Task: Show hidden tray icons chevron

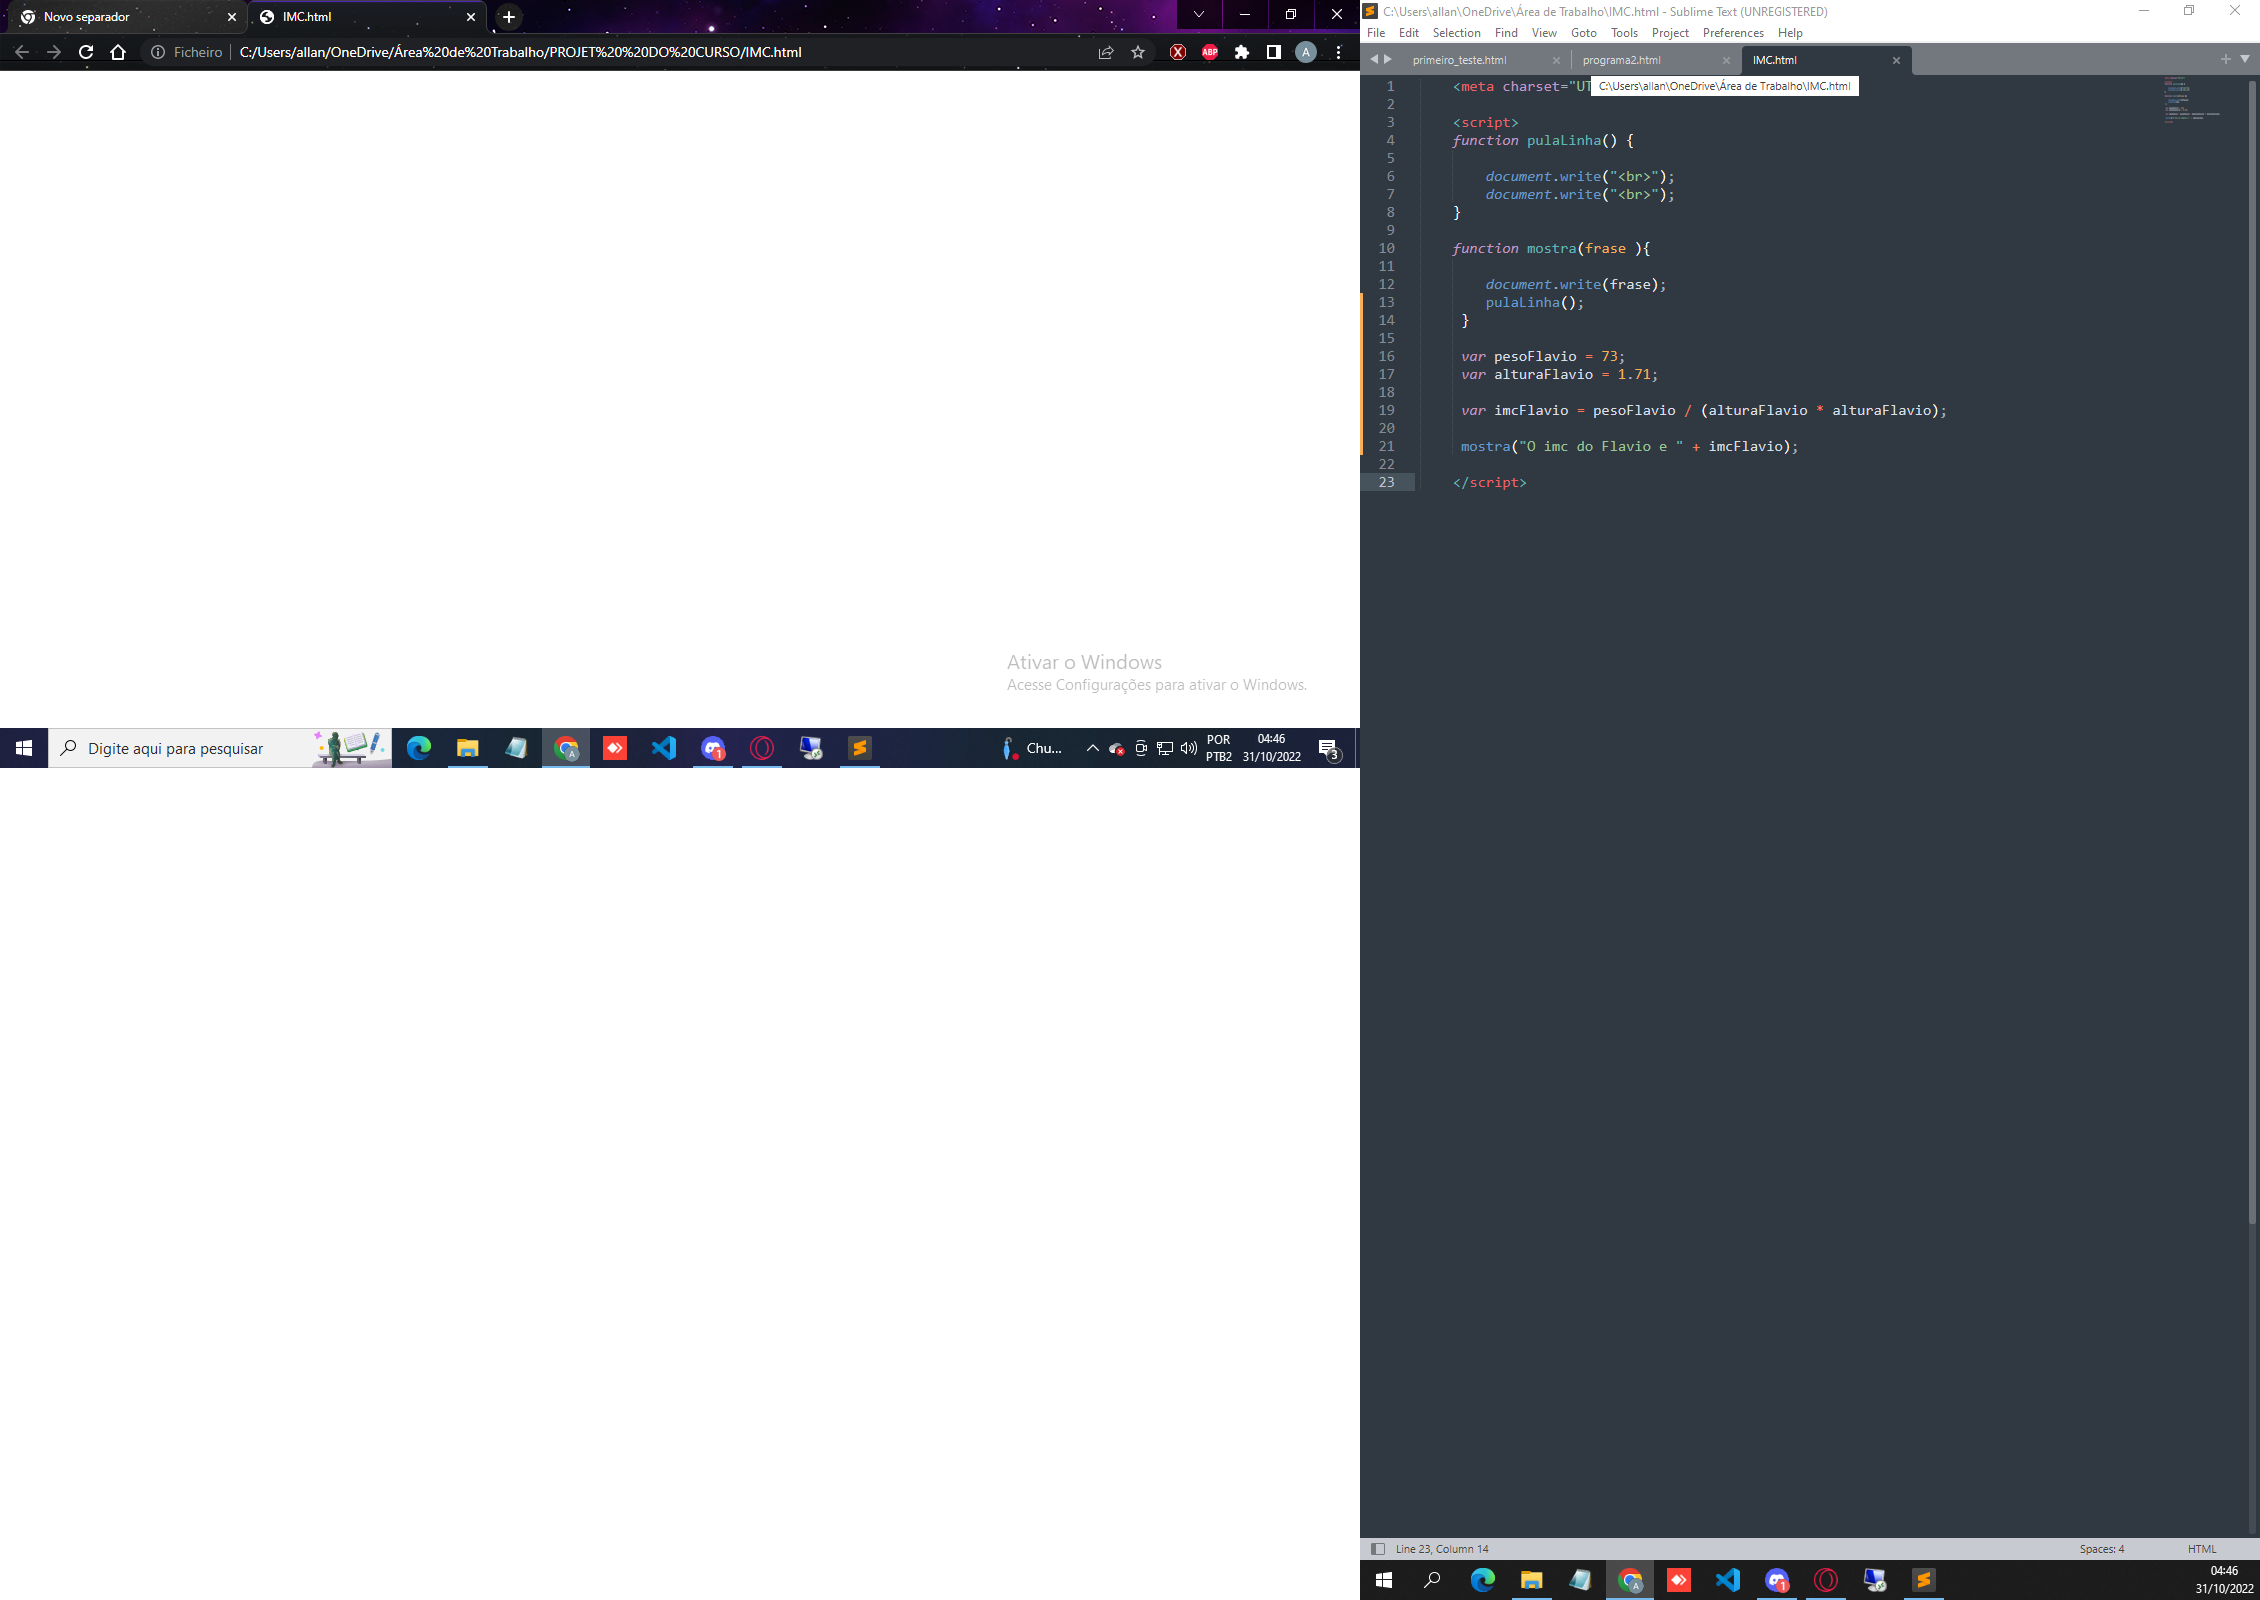Action: click(1092, 748)
